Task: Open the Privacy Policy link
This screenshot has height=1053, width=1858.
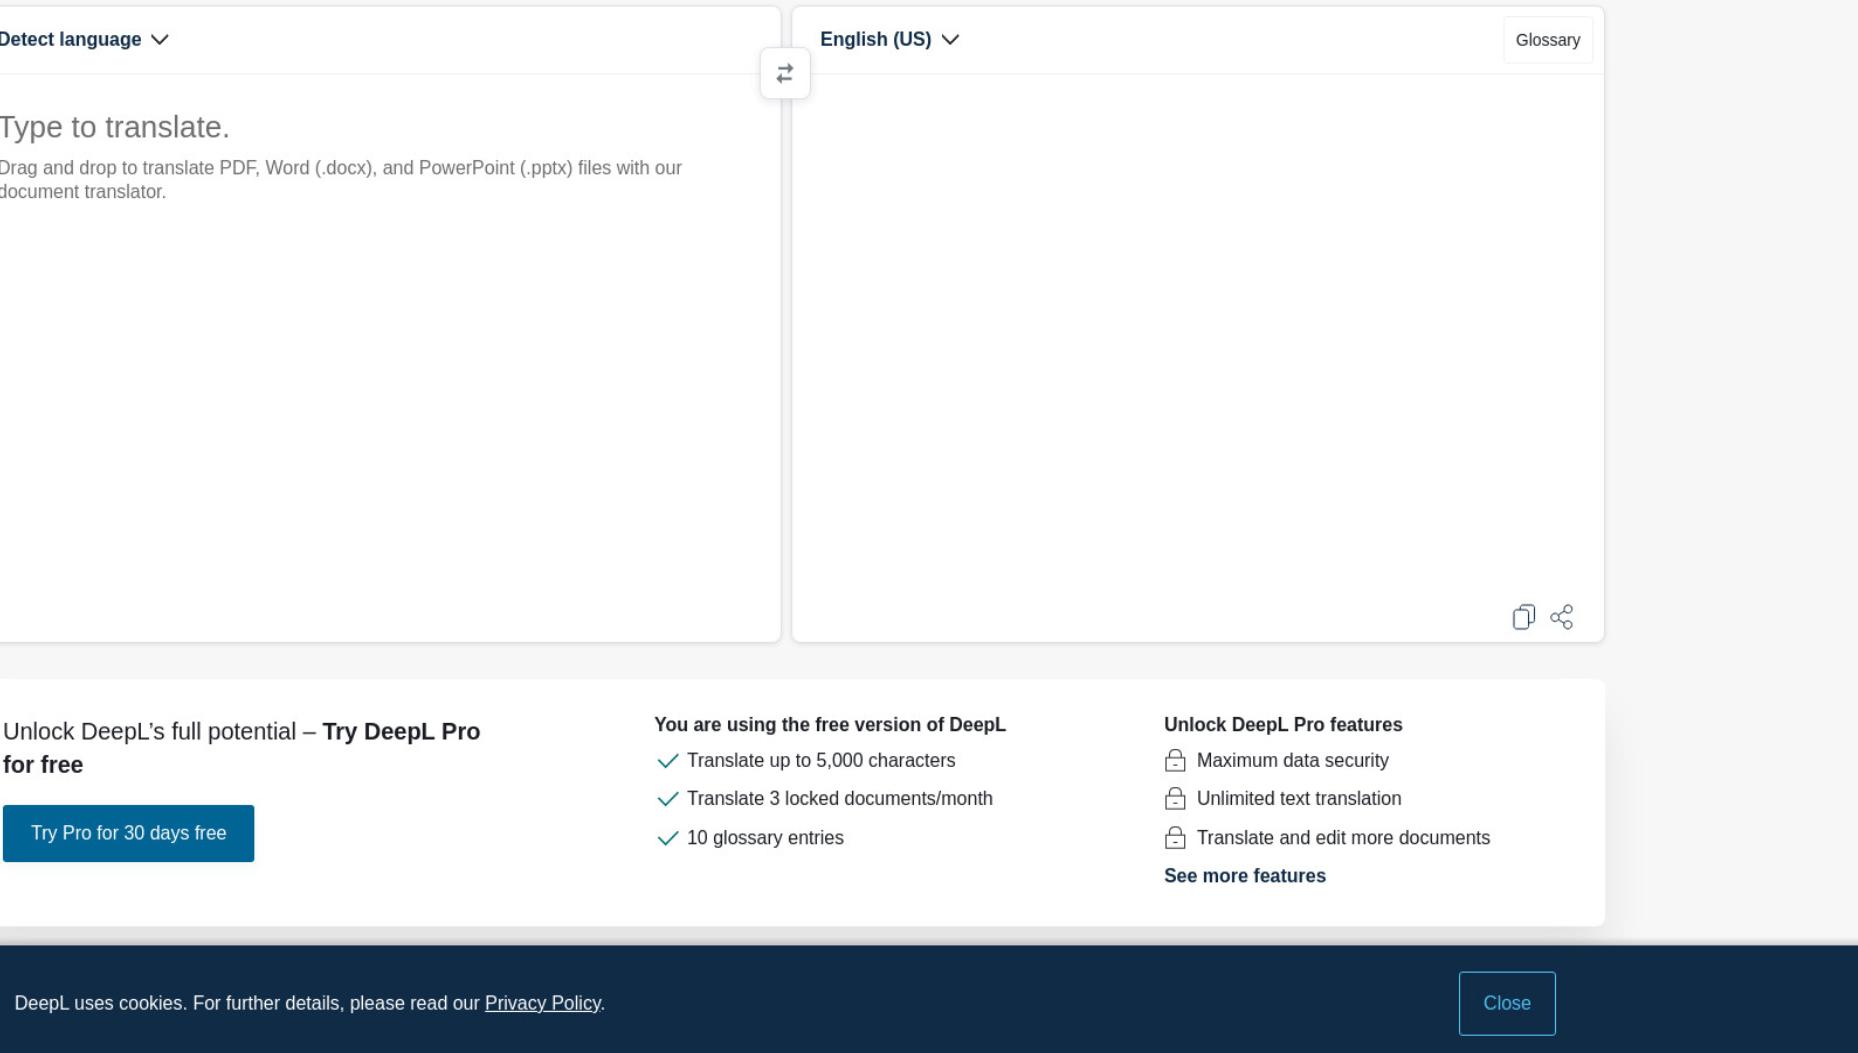Action: tap(542, 1003)
